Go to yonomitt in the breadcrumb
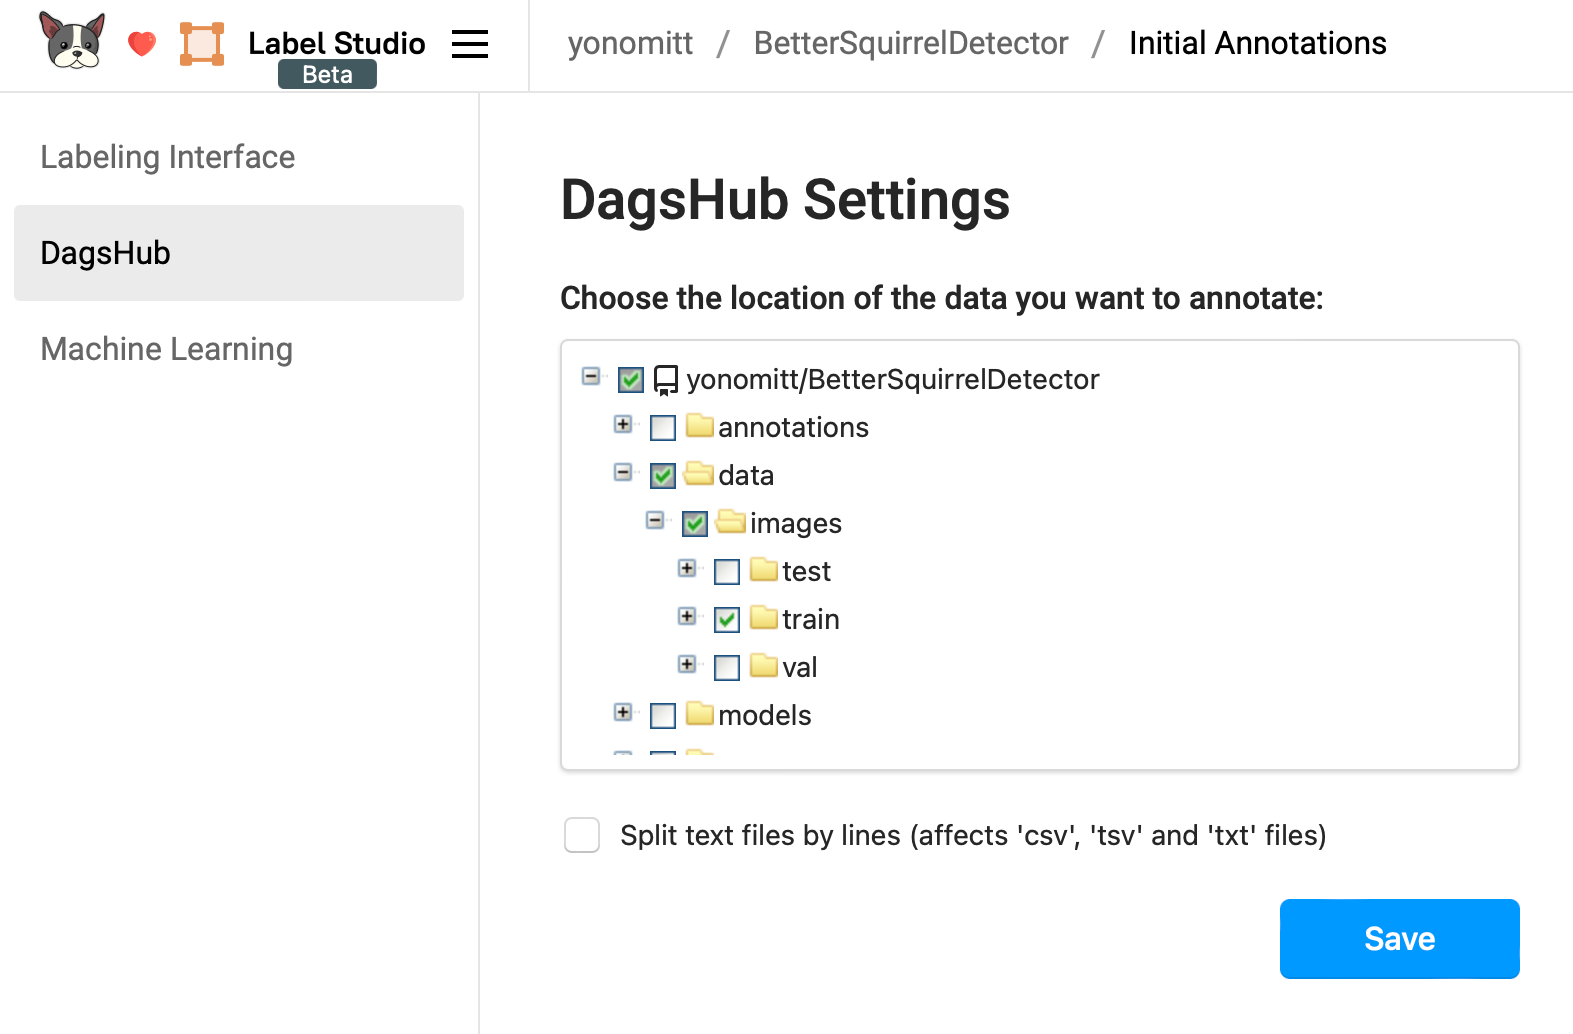This screenshot has width=1573, height=1034. pos(630,43)
